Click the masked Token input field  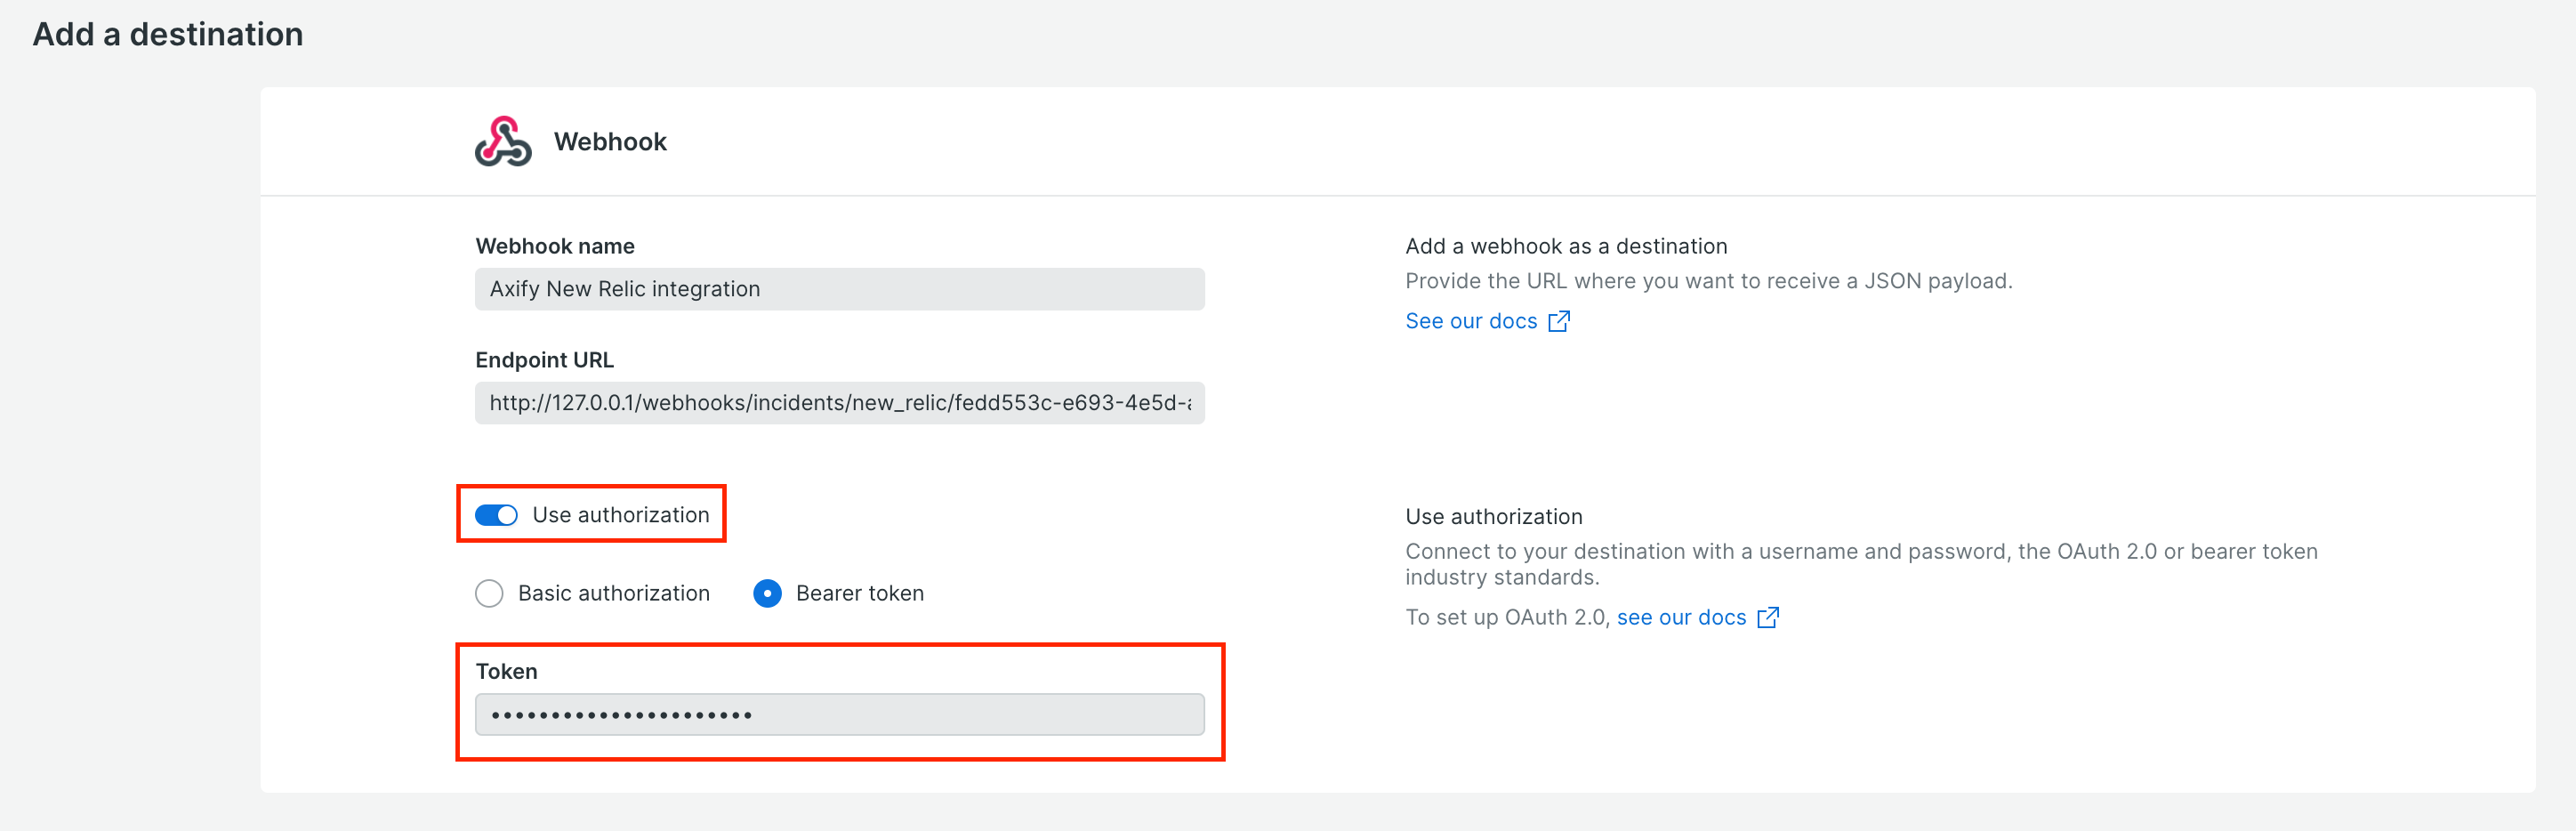[x=839, y=714]
